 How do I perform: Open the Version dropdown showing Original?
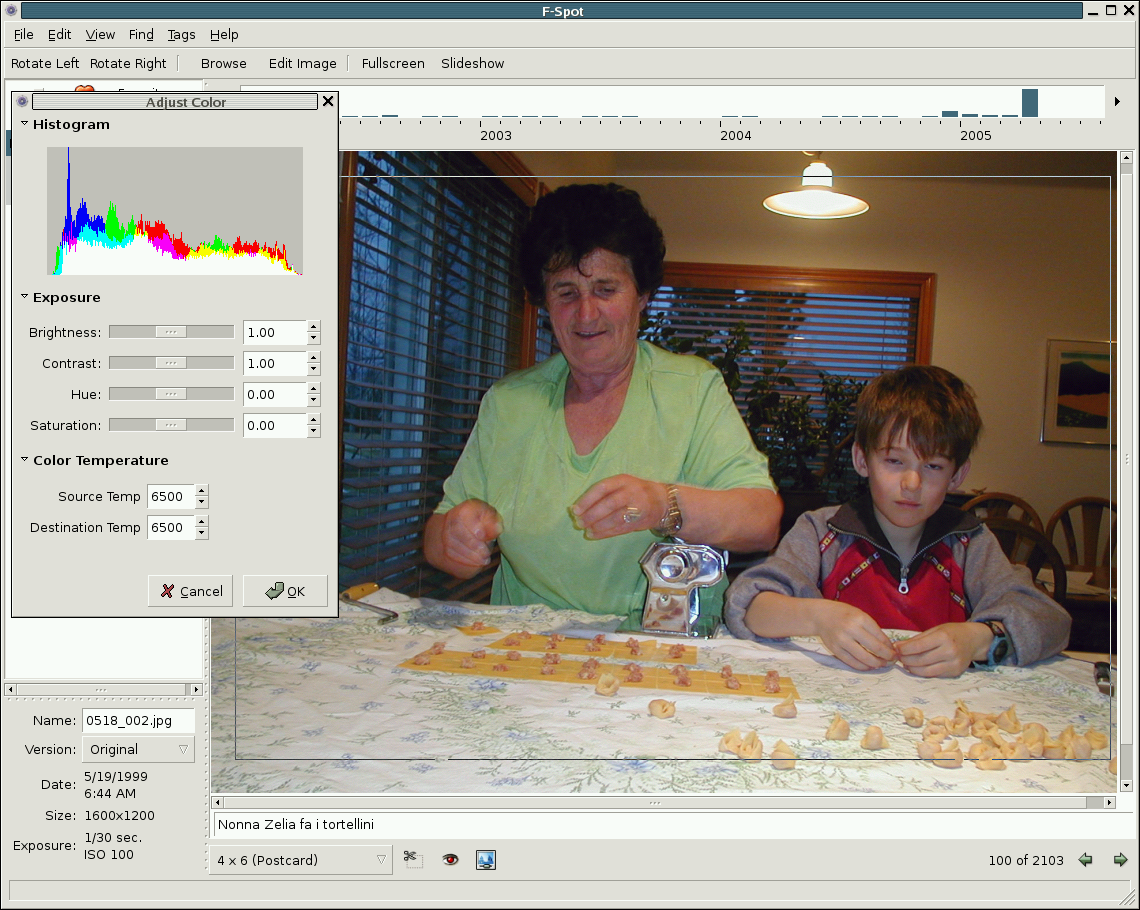tap(138, 749)
